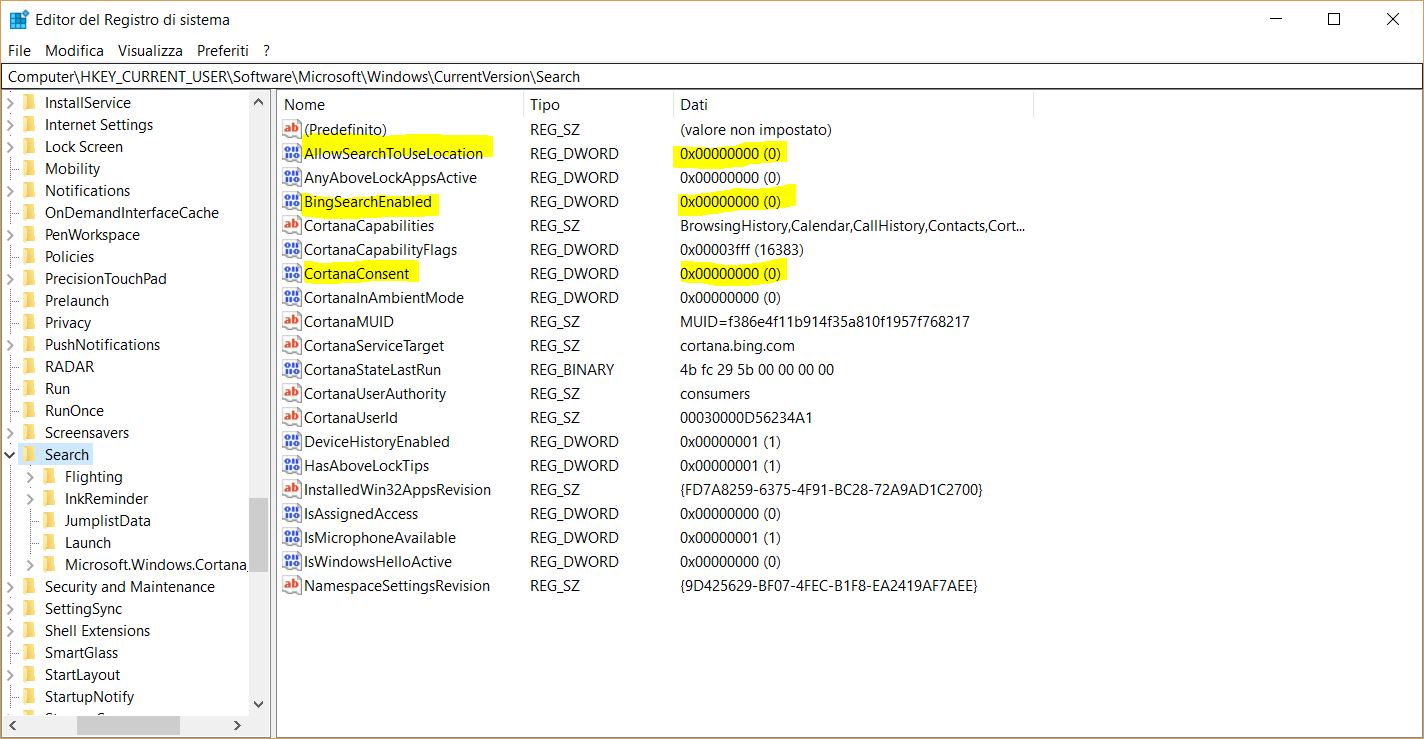Open the Modifica menu
Viewport: 1424px width, 739px height.
[x=74, y=50]
